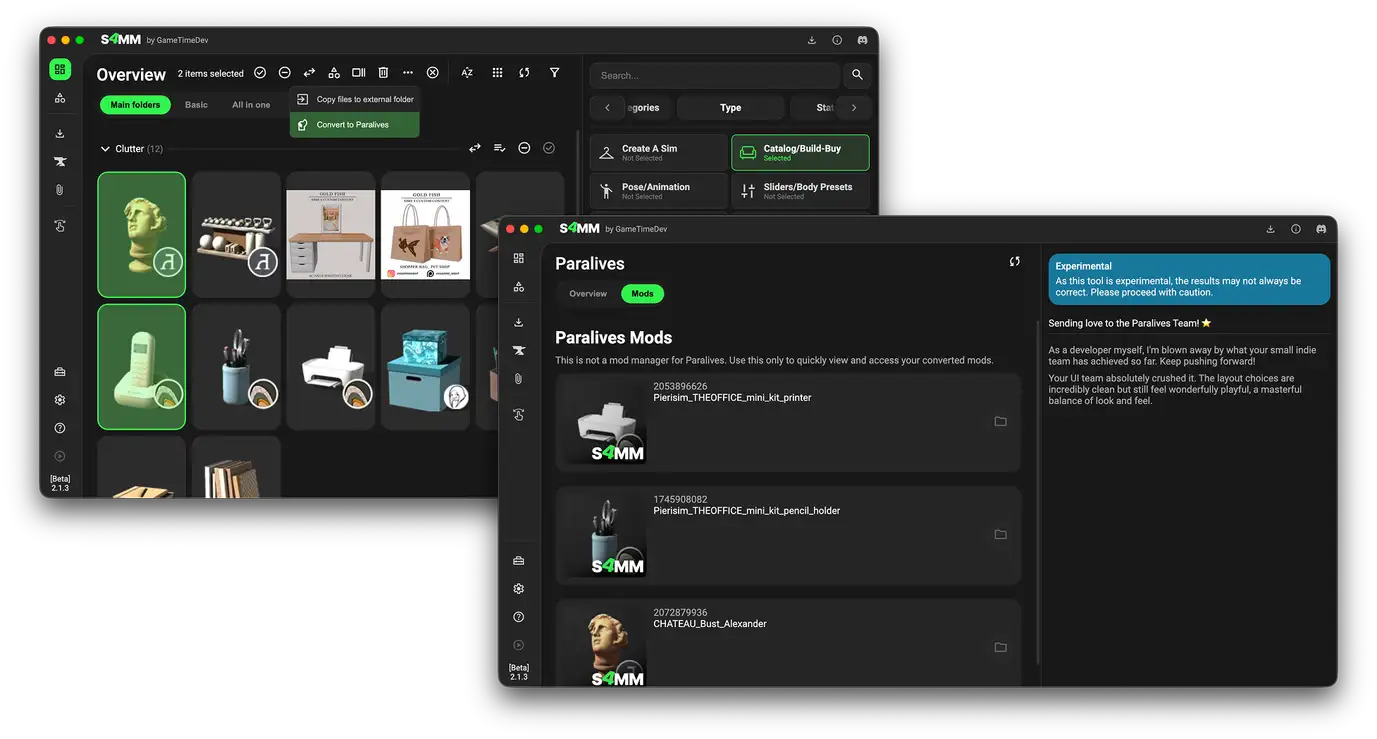Click the move arrows icon in the Overview top toolbar
This screenshot has width=1377, height=739.
pyautogui.click(x=309, y=73)
